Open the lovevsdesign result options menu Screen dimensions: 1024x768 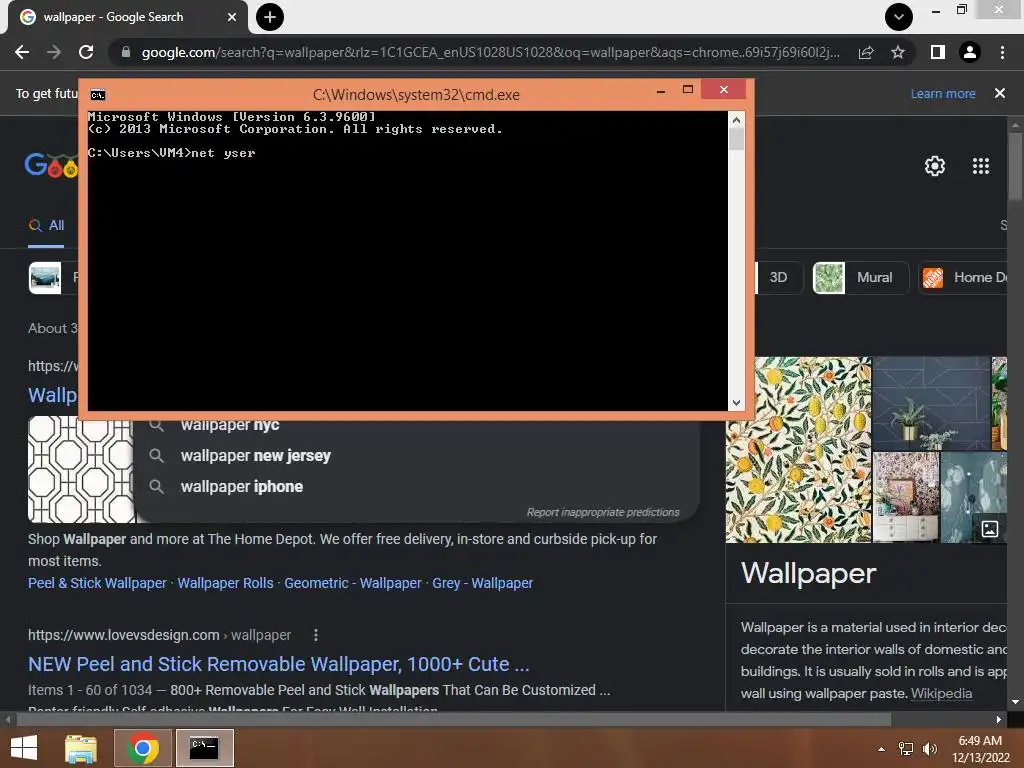315,635
